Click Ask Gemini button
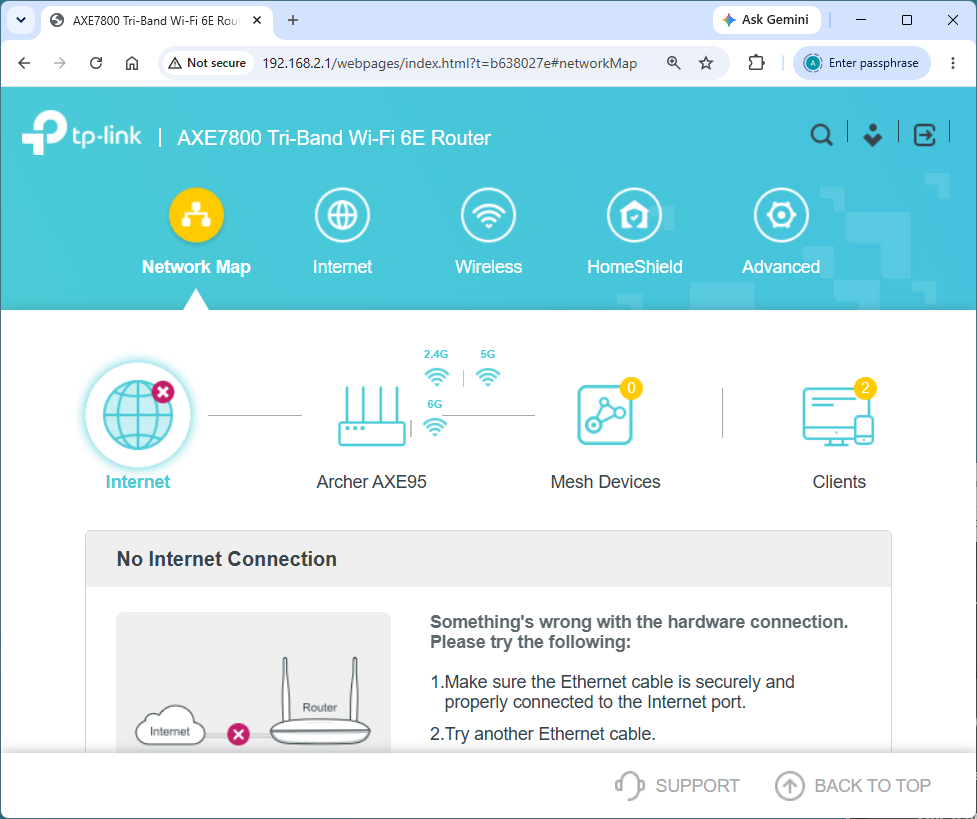 tap(766, 20)
